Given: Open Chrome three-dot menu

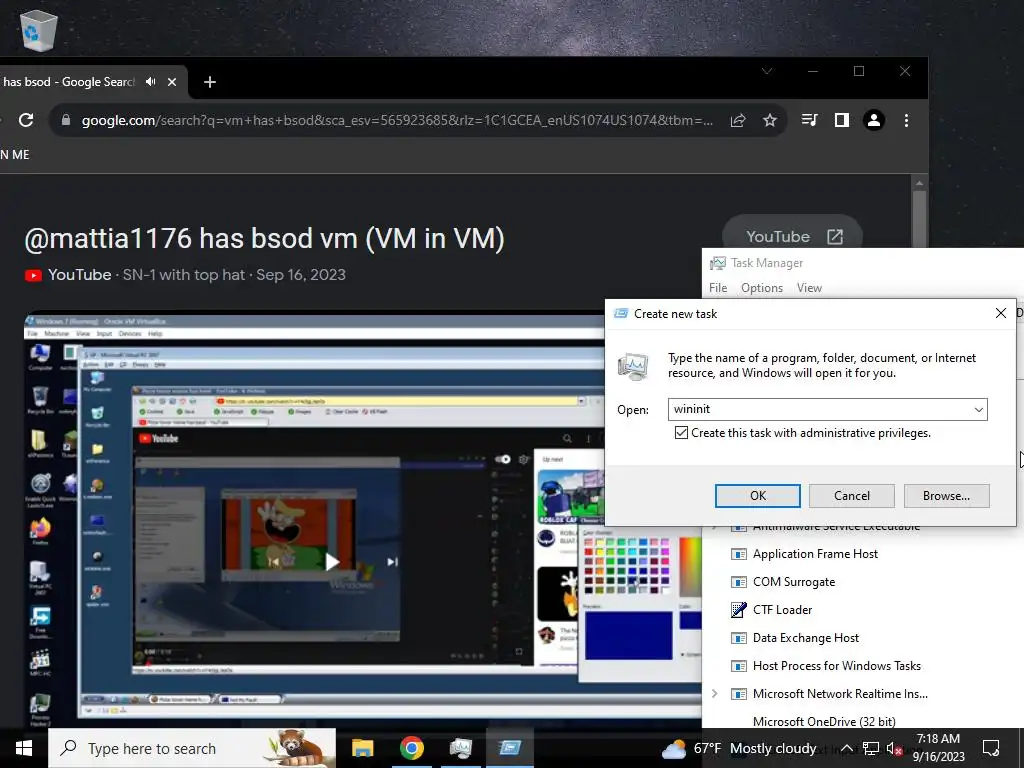Looking at the screenshot, I should coord(906,120).
